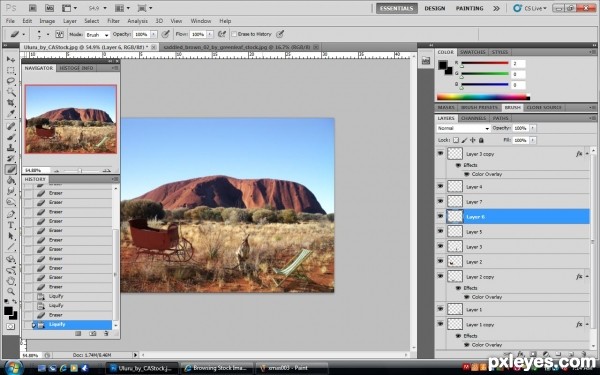Image resolution: width=600 pixels, height=375 pixels.
Task: Open the Image menu
Action: coord(47,21)
